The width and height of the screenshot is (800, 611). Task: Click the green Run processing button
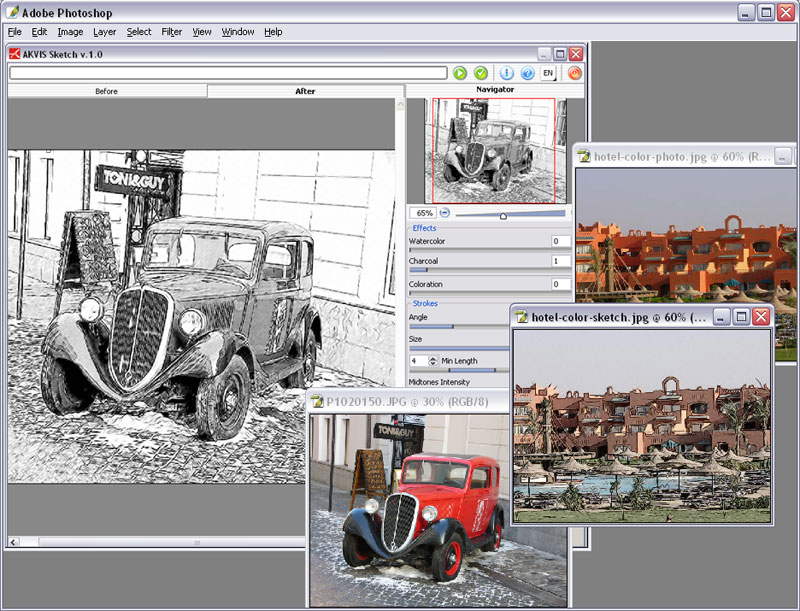click(460, 73)
